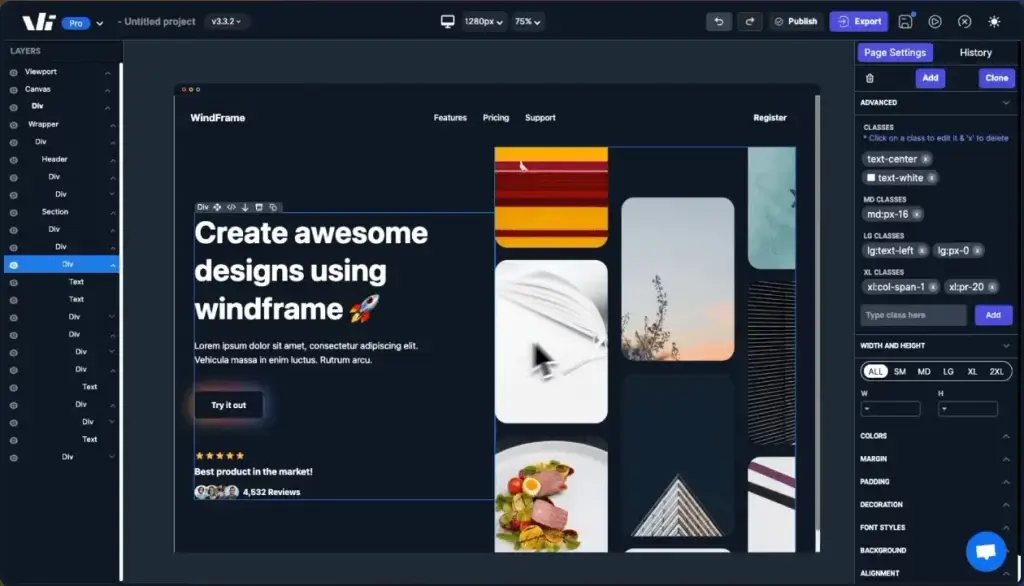Screen dimensions: 1024x586
Task: Select the MD breakpoint option
Action: tap(924, 371)
